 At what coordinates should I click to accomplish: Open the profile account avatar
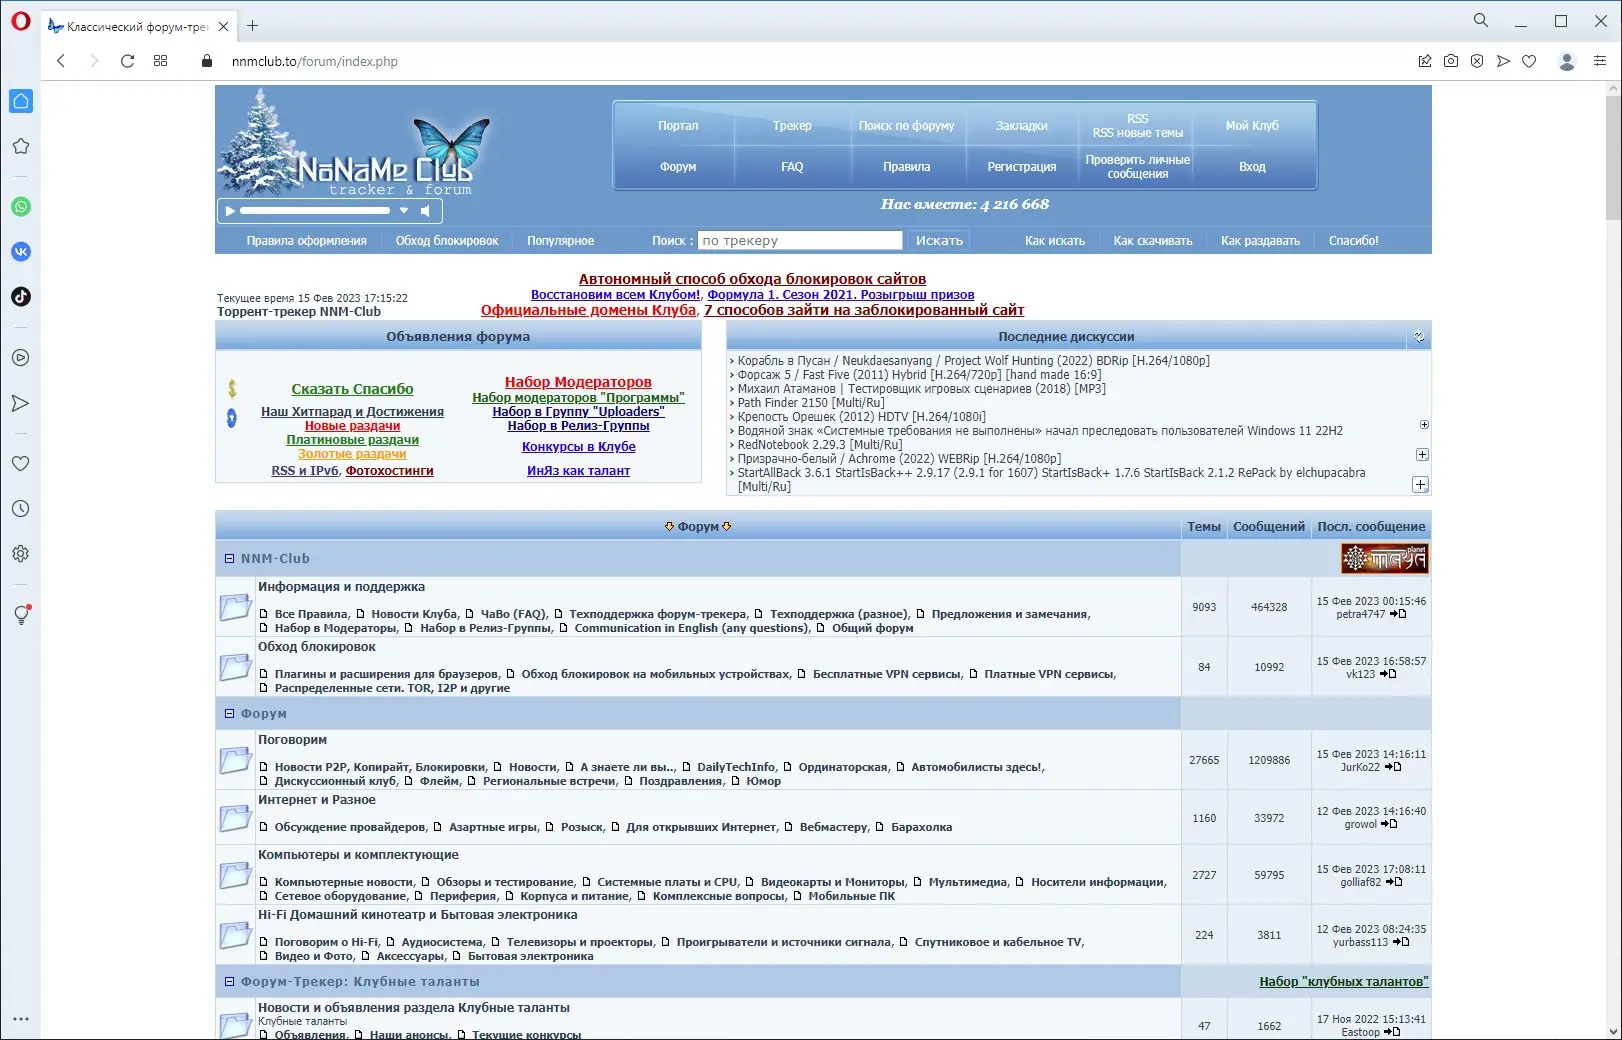point(1567,61)
